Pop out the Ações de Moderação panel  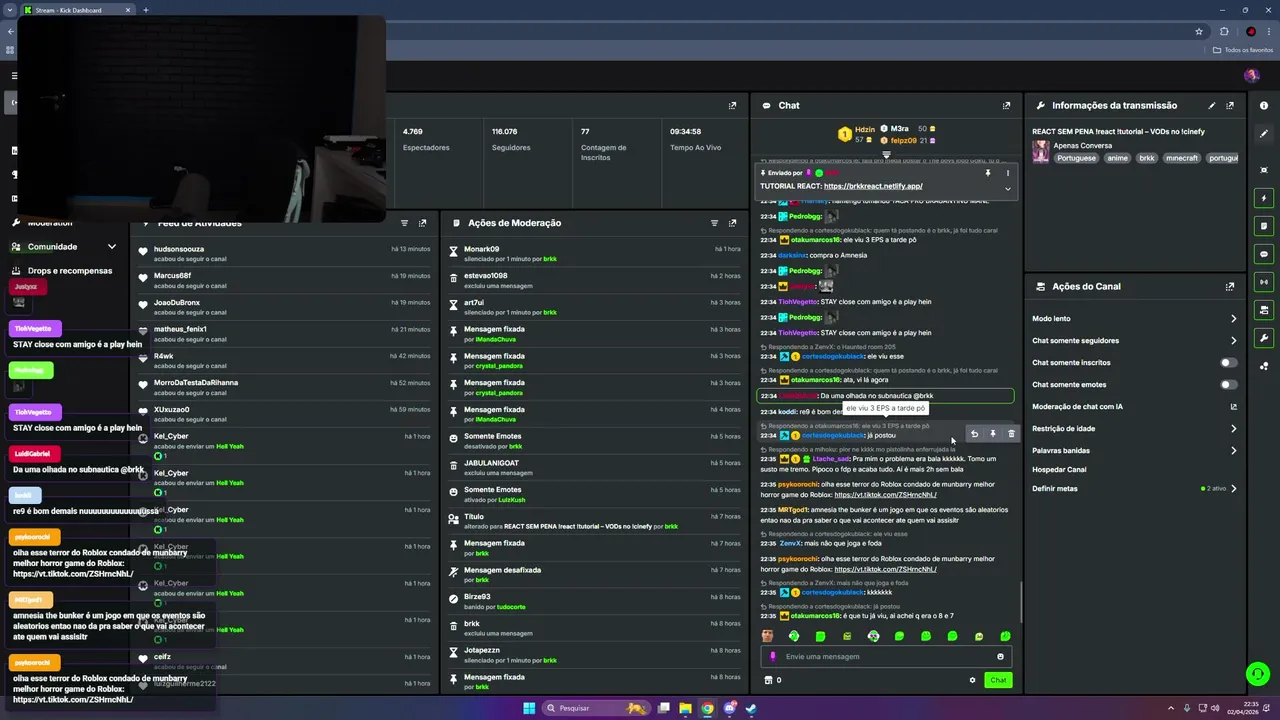coord(732,223)
